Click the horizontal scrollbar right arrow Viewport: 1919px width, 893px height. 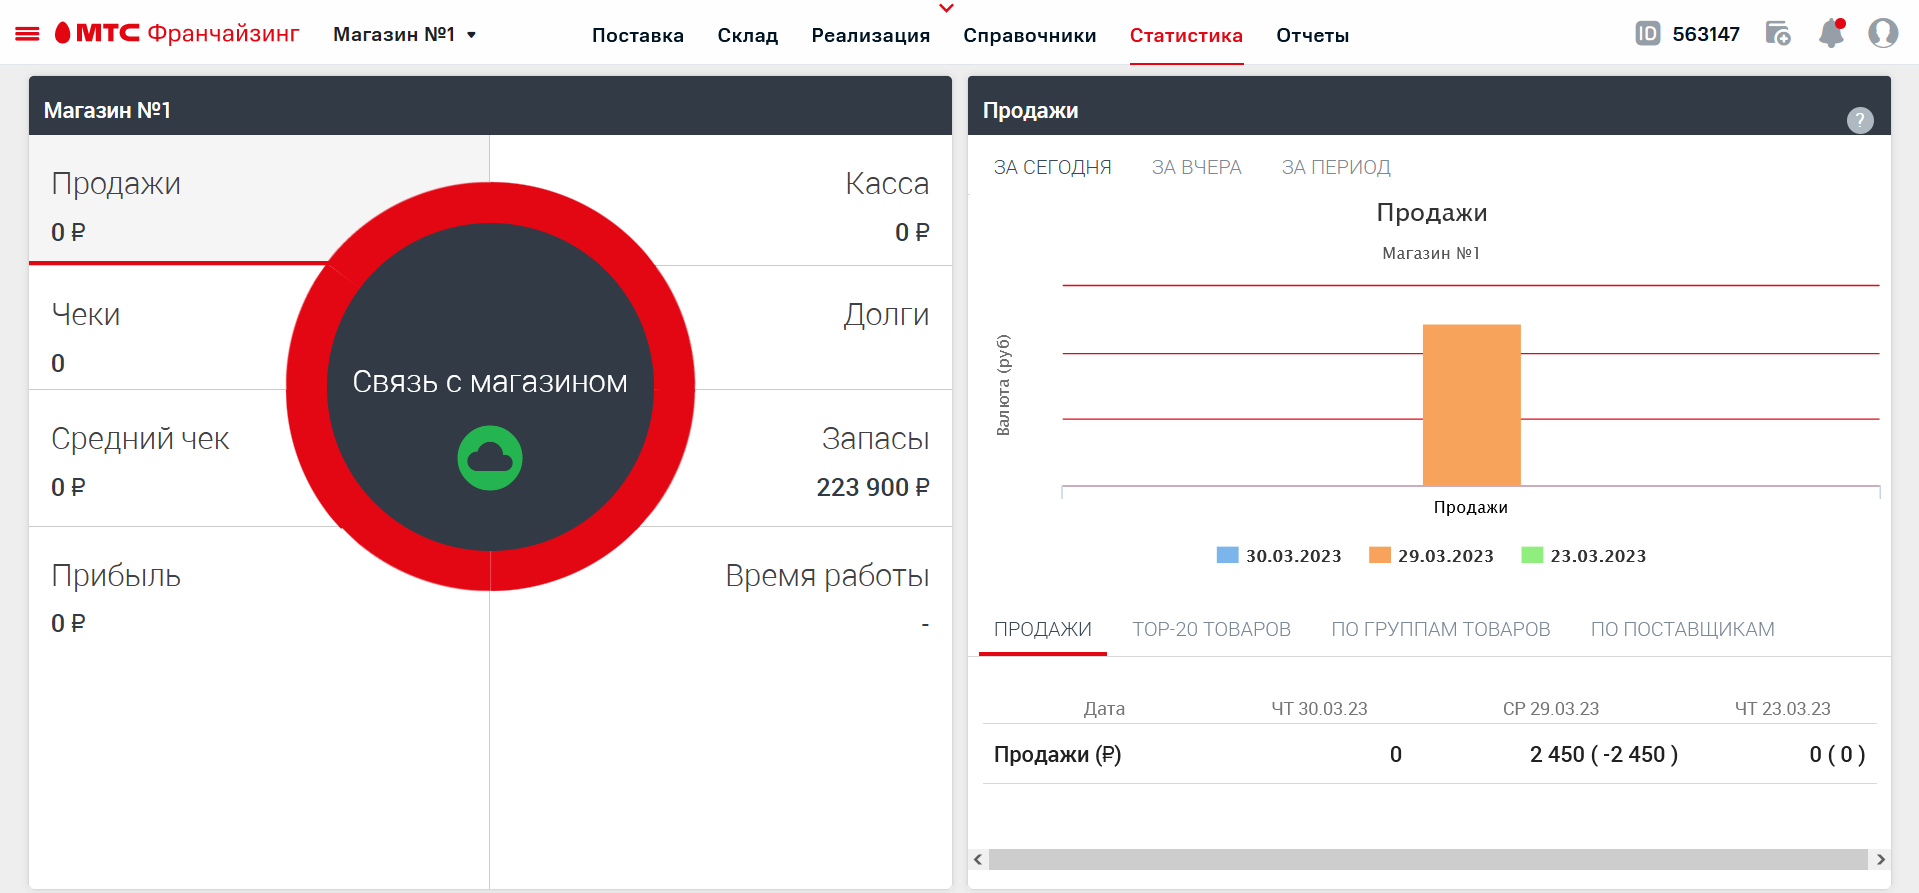click(x=1880, y=859)
